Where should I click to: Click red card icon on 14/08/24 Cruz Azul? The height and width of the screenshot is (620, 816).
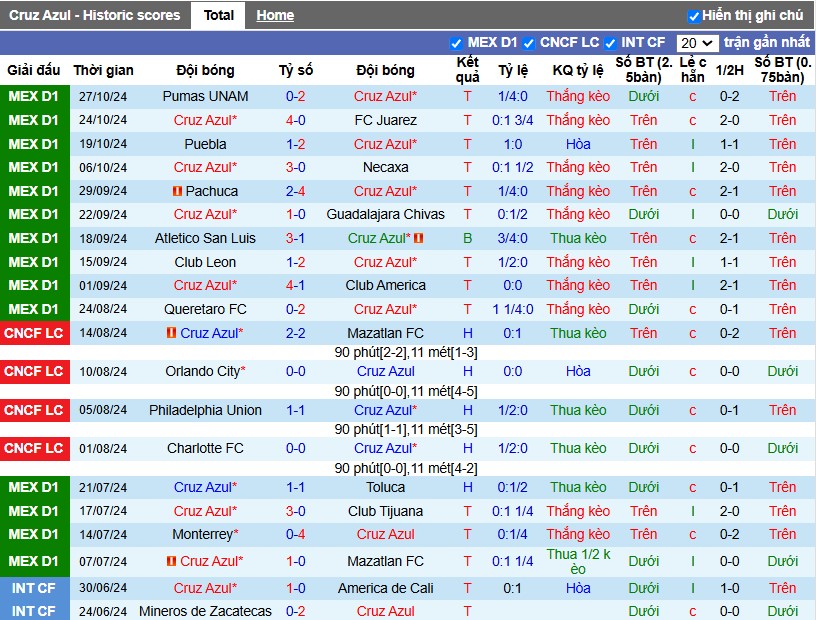171,332
